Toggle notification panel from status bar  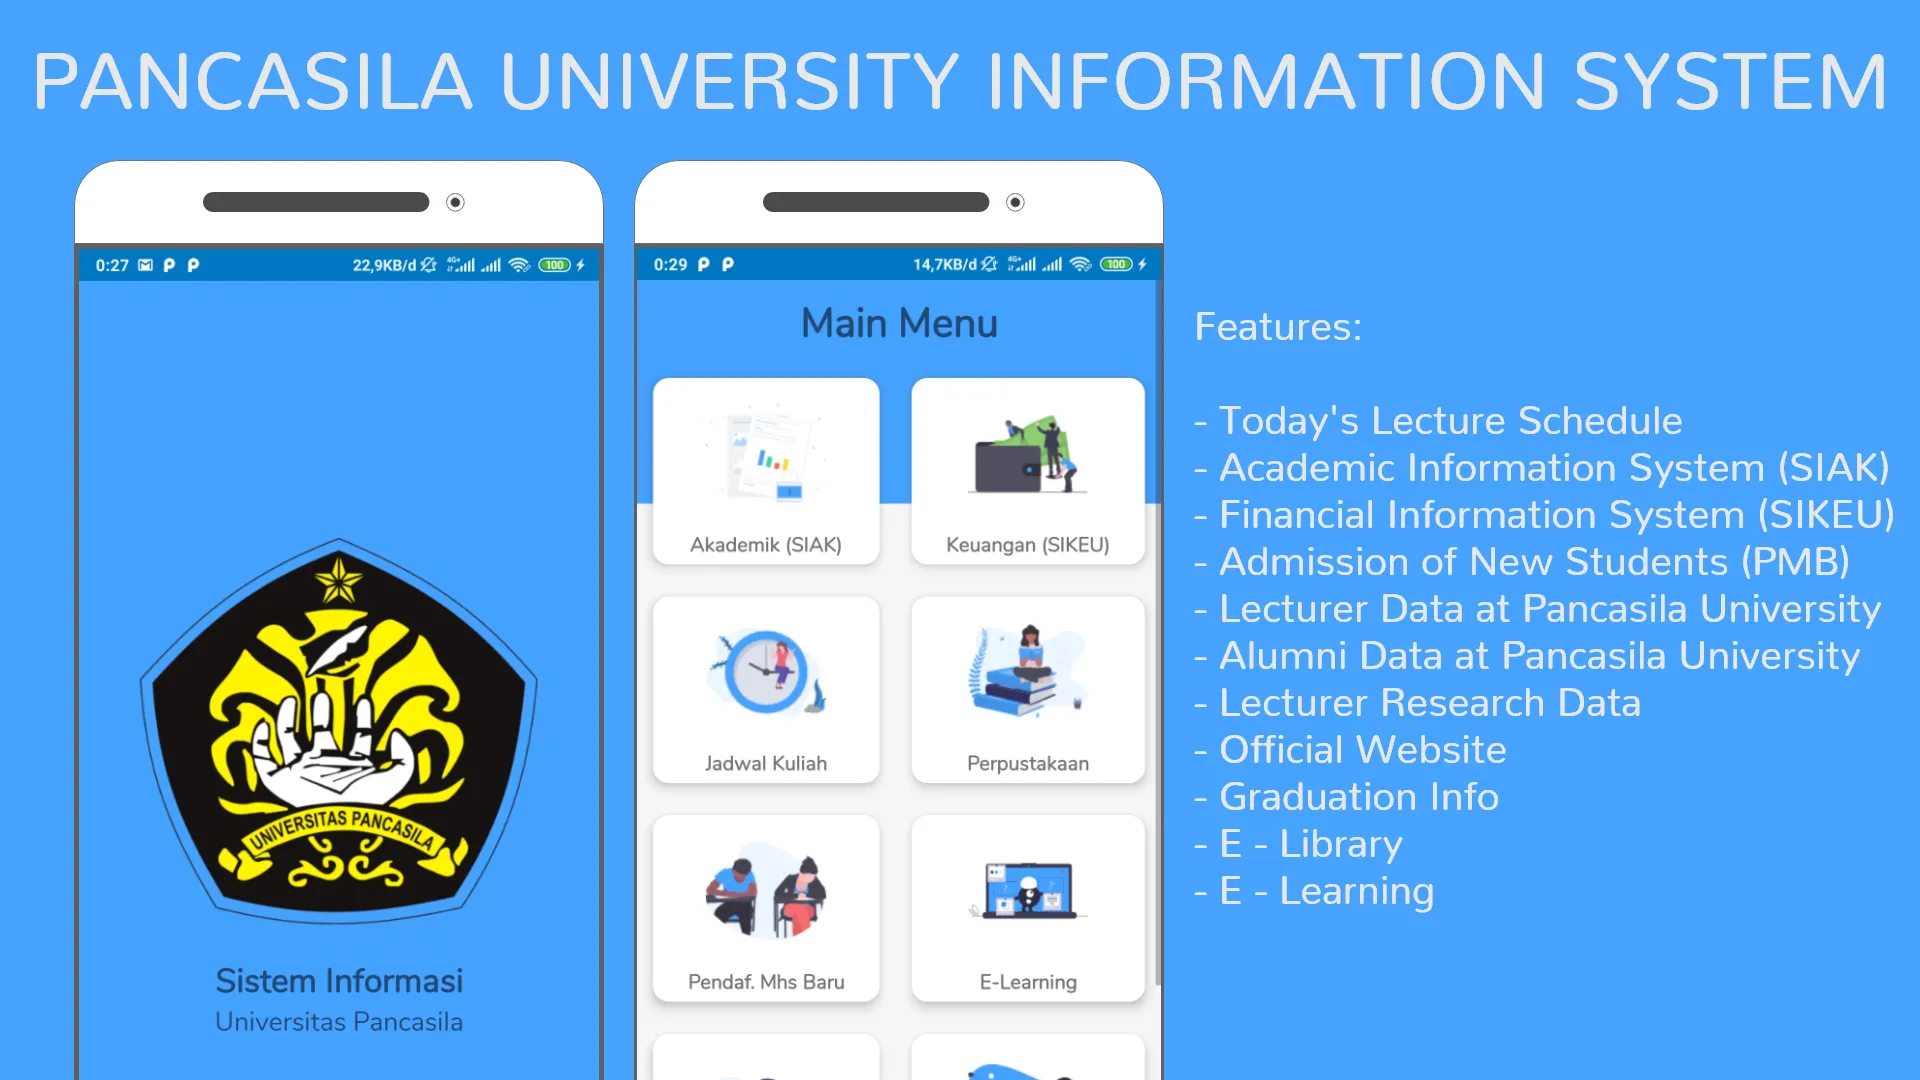(340, 264)
